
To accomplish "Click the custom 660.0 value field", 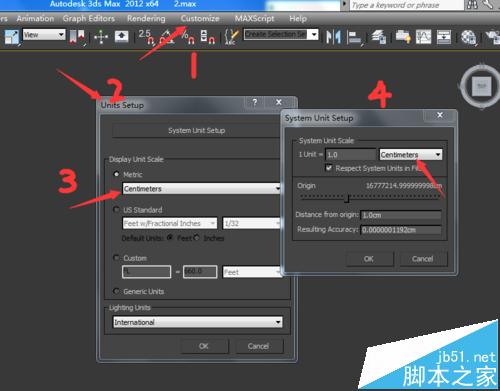I will (x=200, y=272).
